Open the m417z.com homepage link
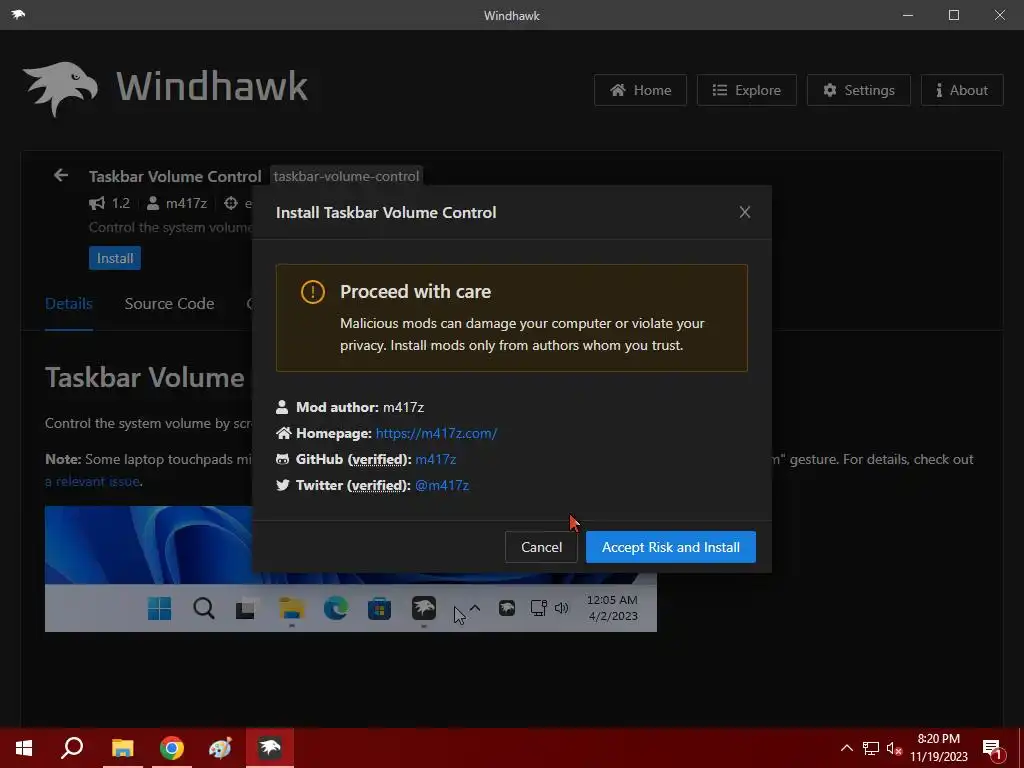The image size is (1024, 768). pyautogui.click(x=436, y=433)
